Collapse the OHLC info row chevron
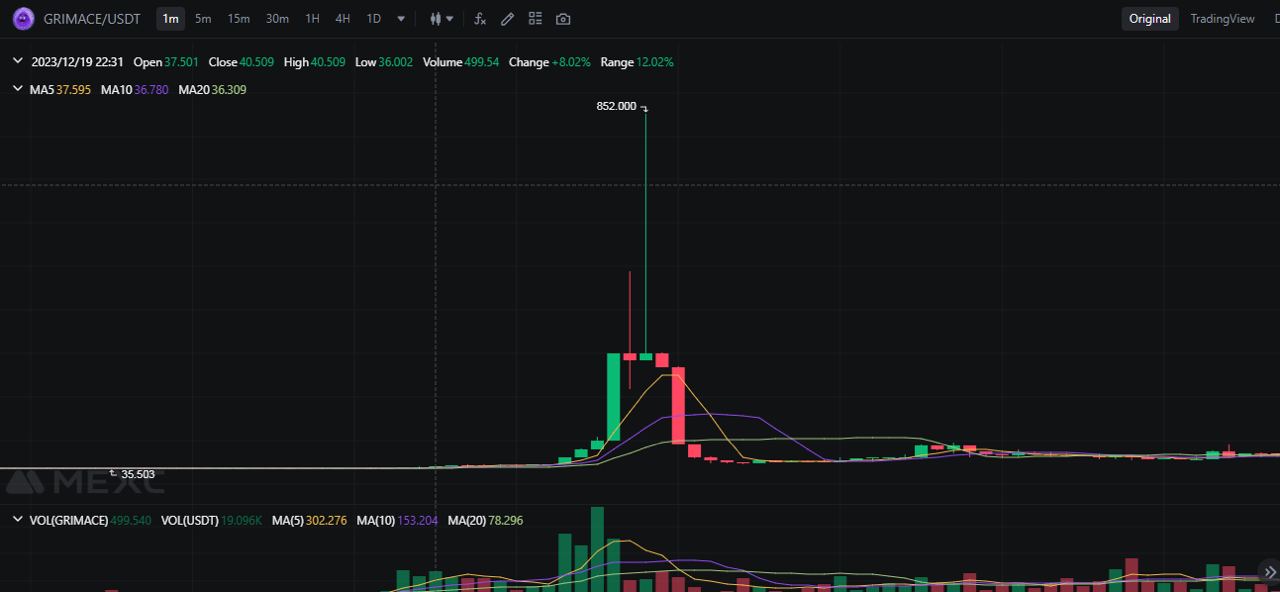1280x592 pixels. (x=18, y=61)
